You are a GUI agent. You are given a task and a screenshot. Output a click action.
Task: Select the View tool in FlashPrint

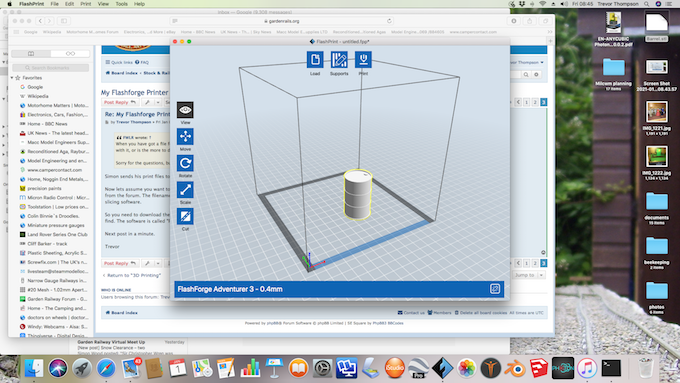(185, 110)
